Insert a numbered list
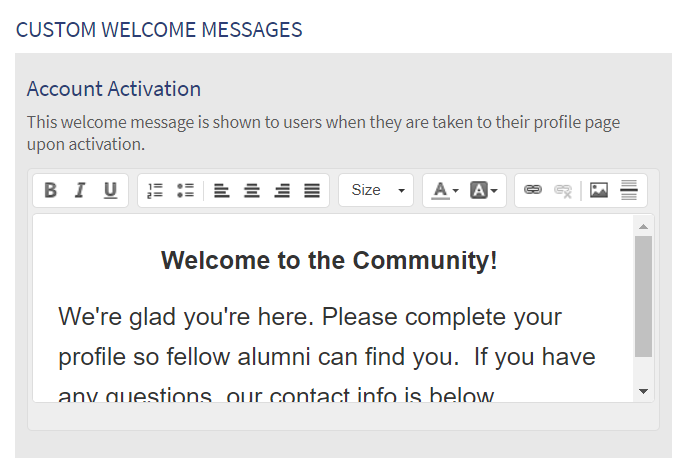The width and height of the screenshot is (689, 475). click(155, 190)
